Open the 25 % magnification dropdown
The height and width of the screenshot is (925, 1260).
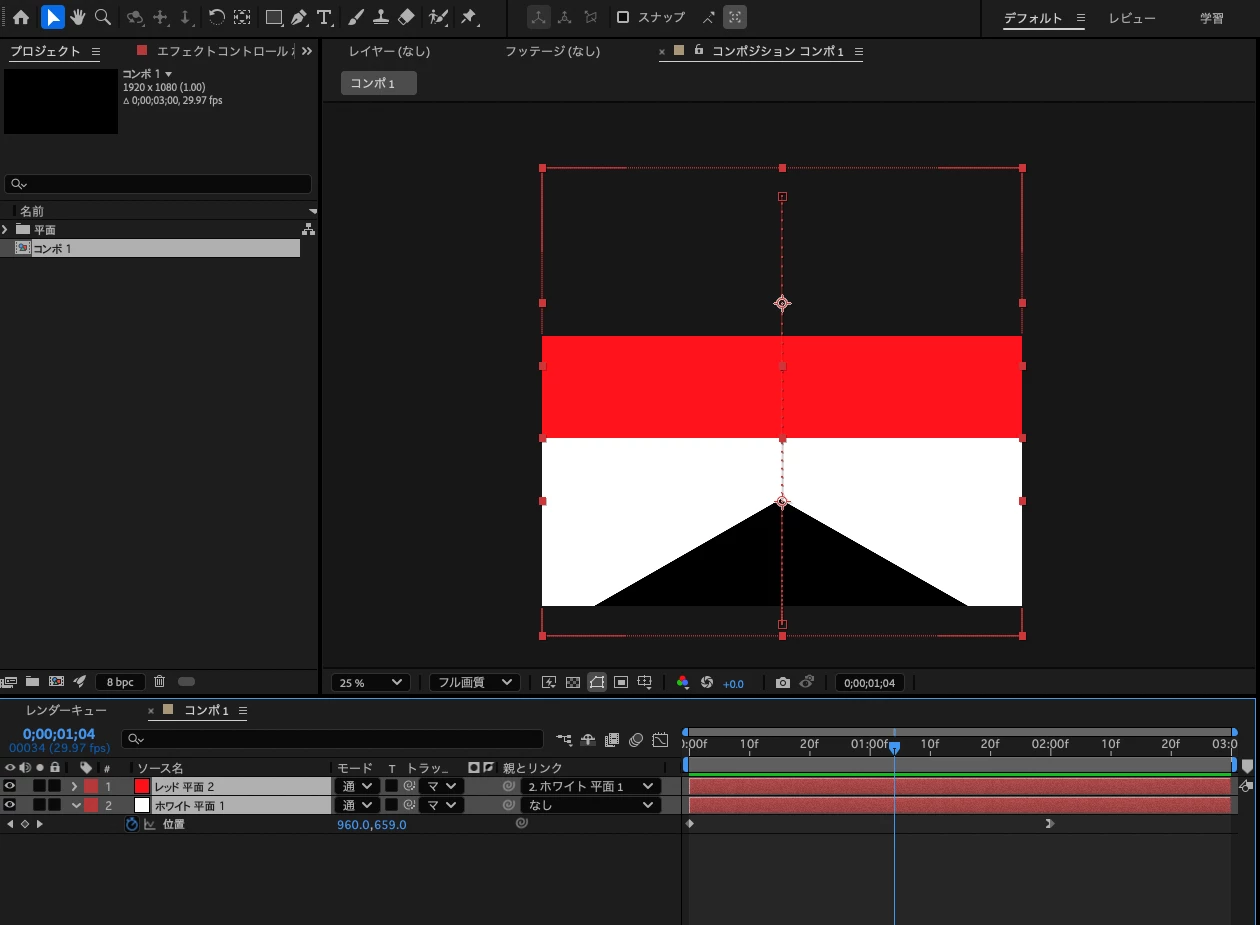[371, 683]
